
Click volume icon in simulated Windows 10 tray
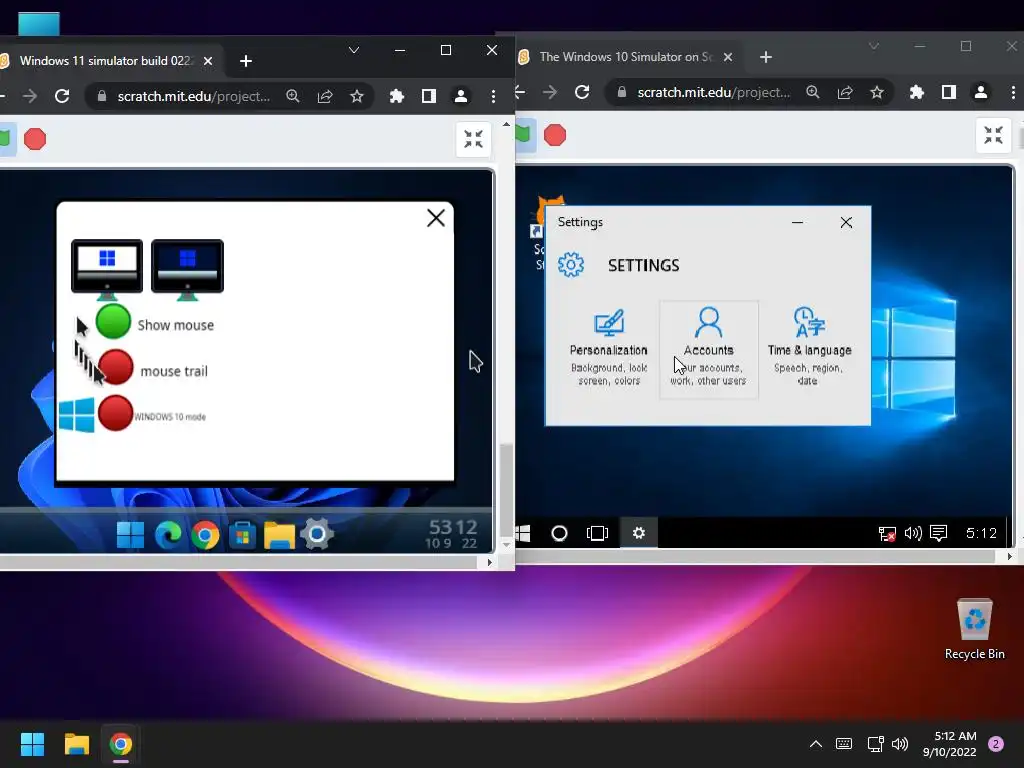pyautogui.click(x=913, y=534)
